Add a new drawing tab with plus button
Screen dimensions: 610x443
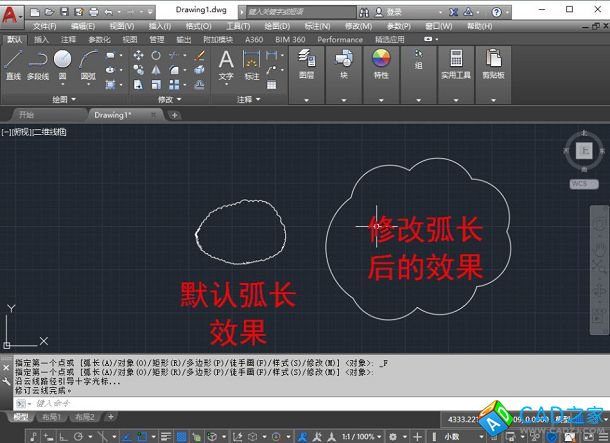pyautogui.click(x=174, y=115)
